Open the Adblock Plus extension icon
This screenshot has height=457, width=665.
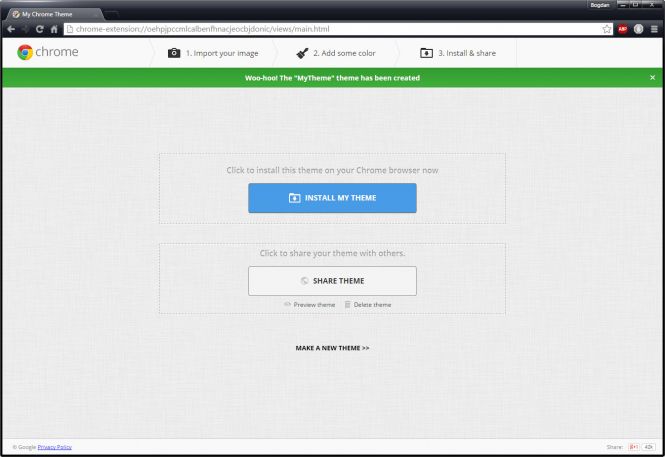point(623,29)
